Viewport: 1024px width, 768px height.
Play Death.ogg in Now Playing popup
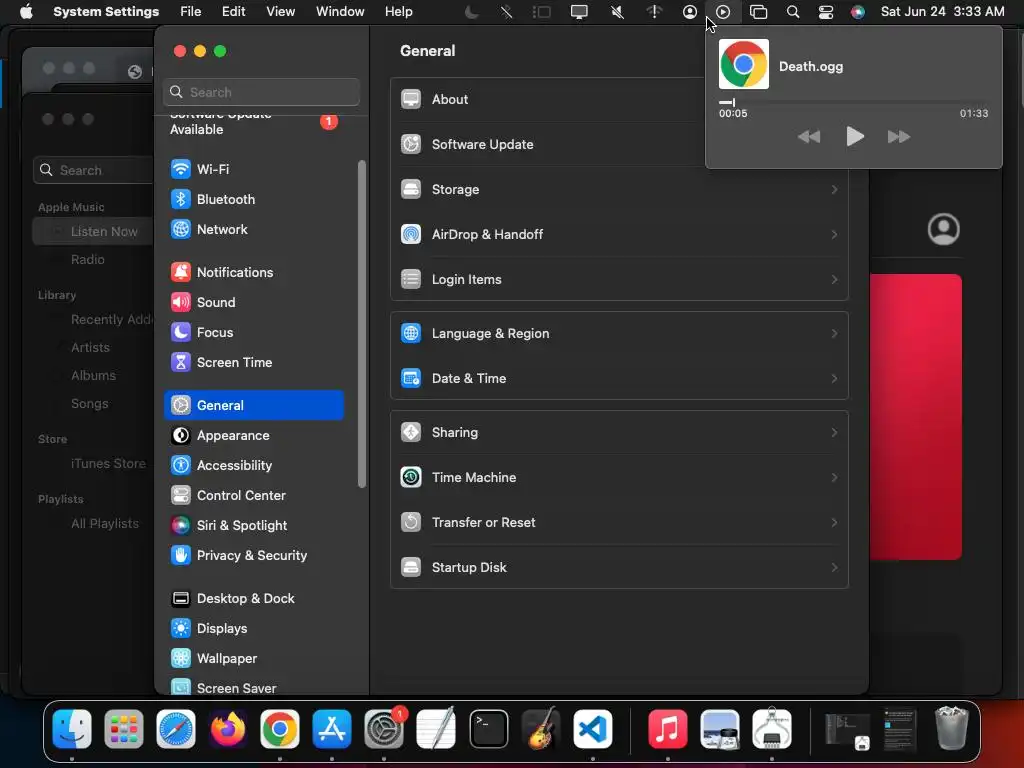pyautogui.click(x=855, y=136)
